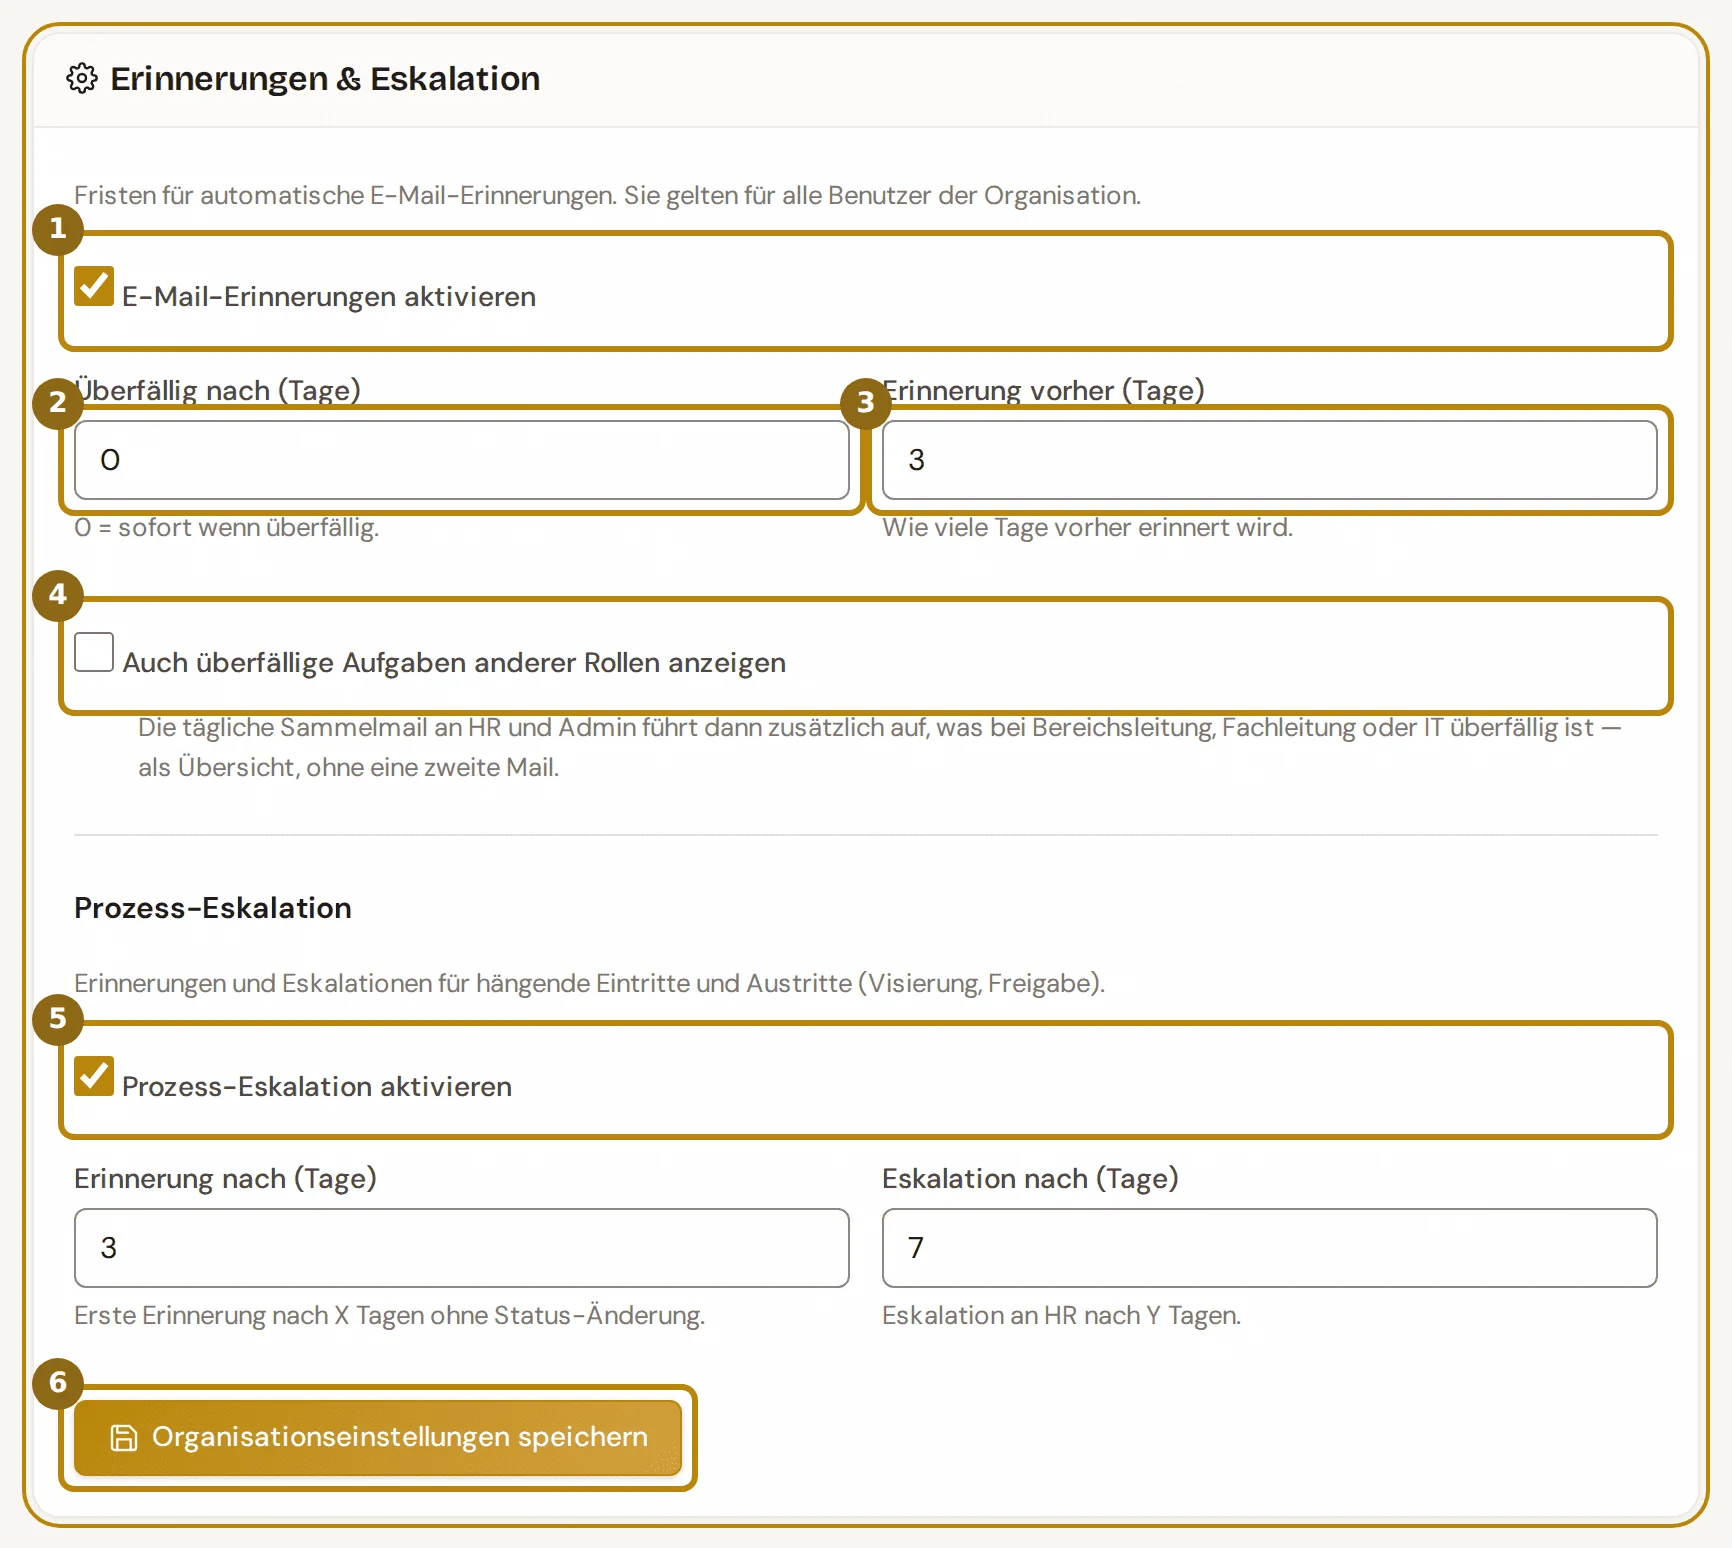Screen dimensions: 1732x1548
Task: Click the E-Mail-Erinnerungen aktivieren label text
Action: point(329,297)
